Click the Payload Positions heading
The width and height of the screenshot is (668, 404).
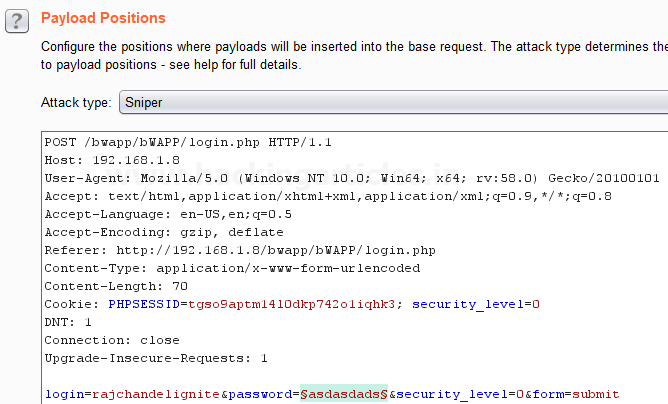(103, 18)
